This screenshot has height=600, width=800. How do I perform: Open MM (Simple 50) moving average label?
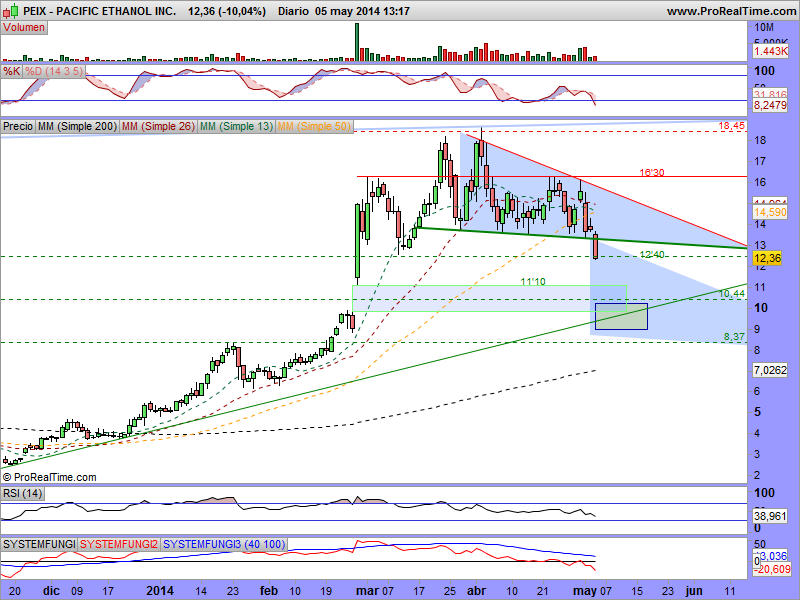tap(314, 126)
